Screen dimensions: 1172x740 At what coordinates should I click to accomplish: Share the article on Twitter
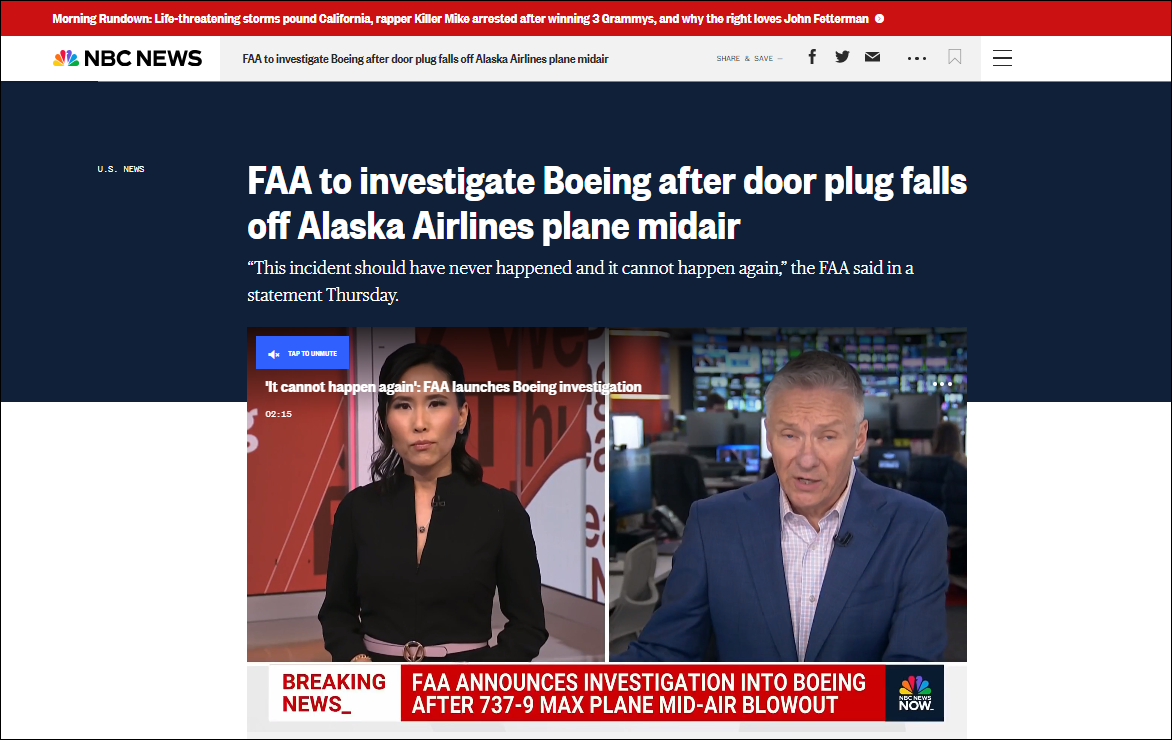842,57
